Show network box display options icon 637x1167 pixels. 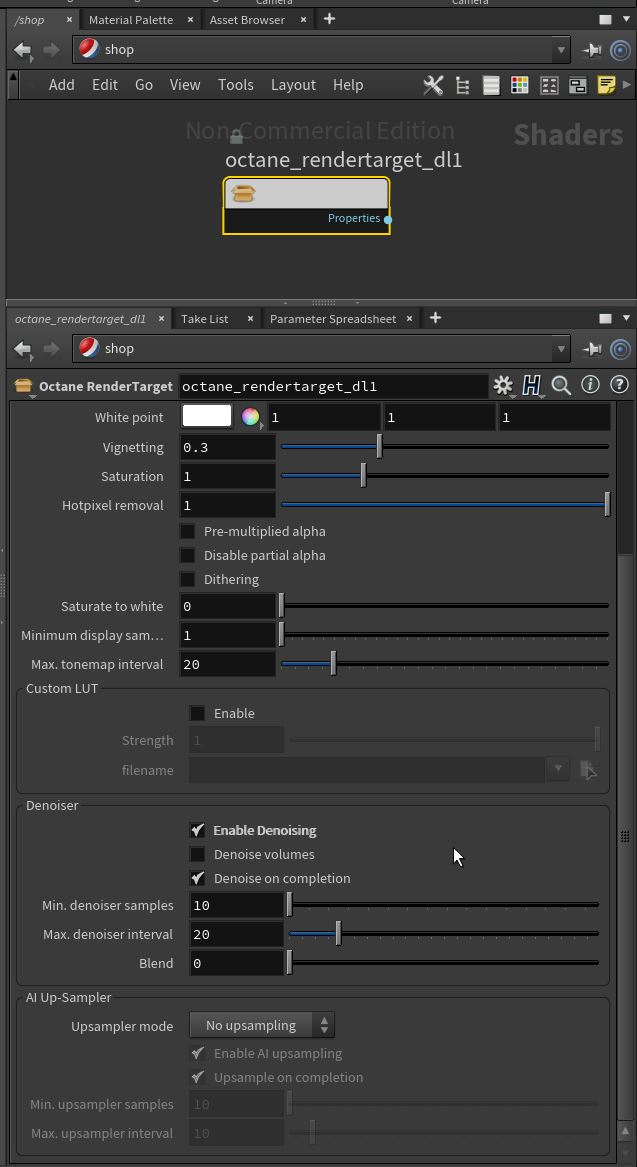tap(577, 86)
